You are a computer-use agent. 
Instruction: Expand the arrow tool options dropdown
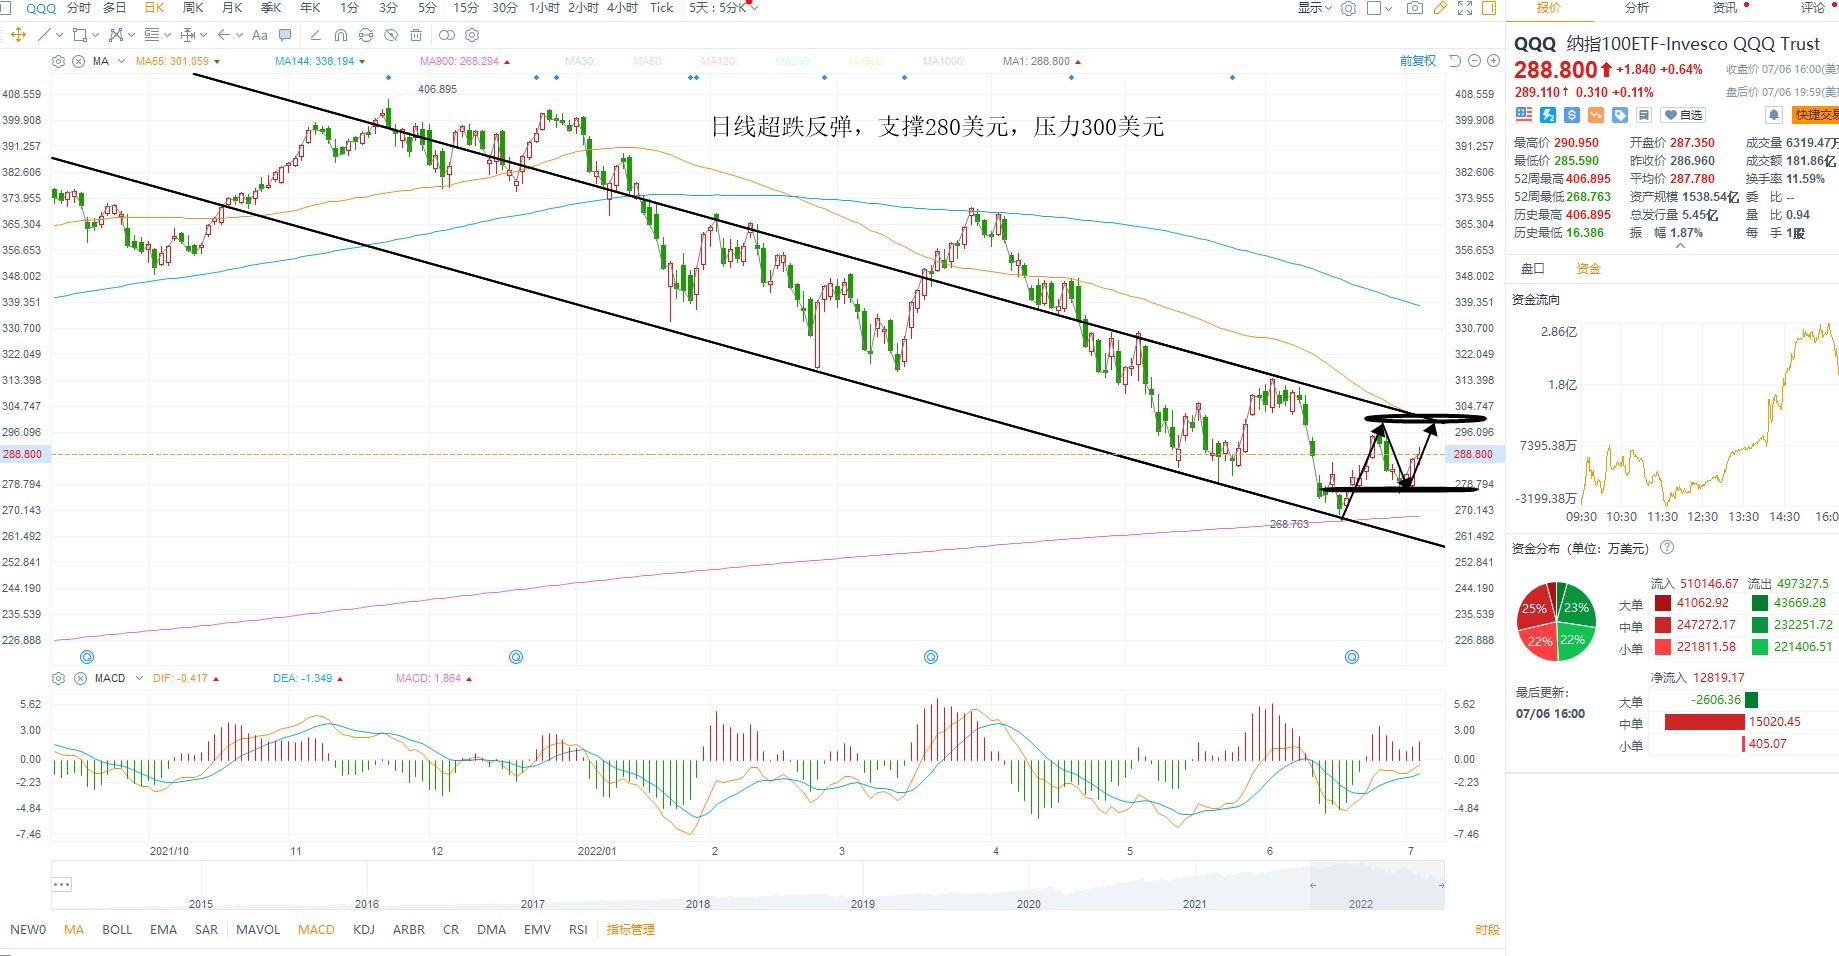click(239, 35)
